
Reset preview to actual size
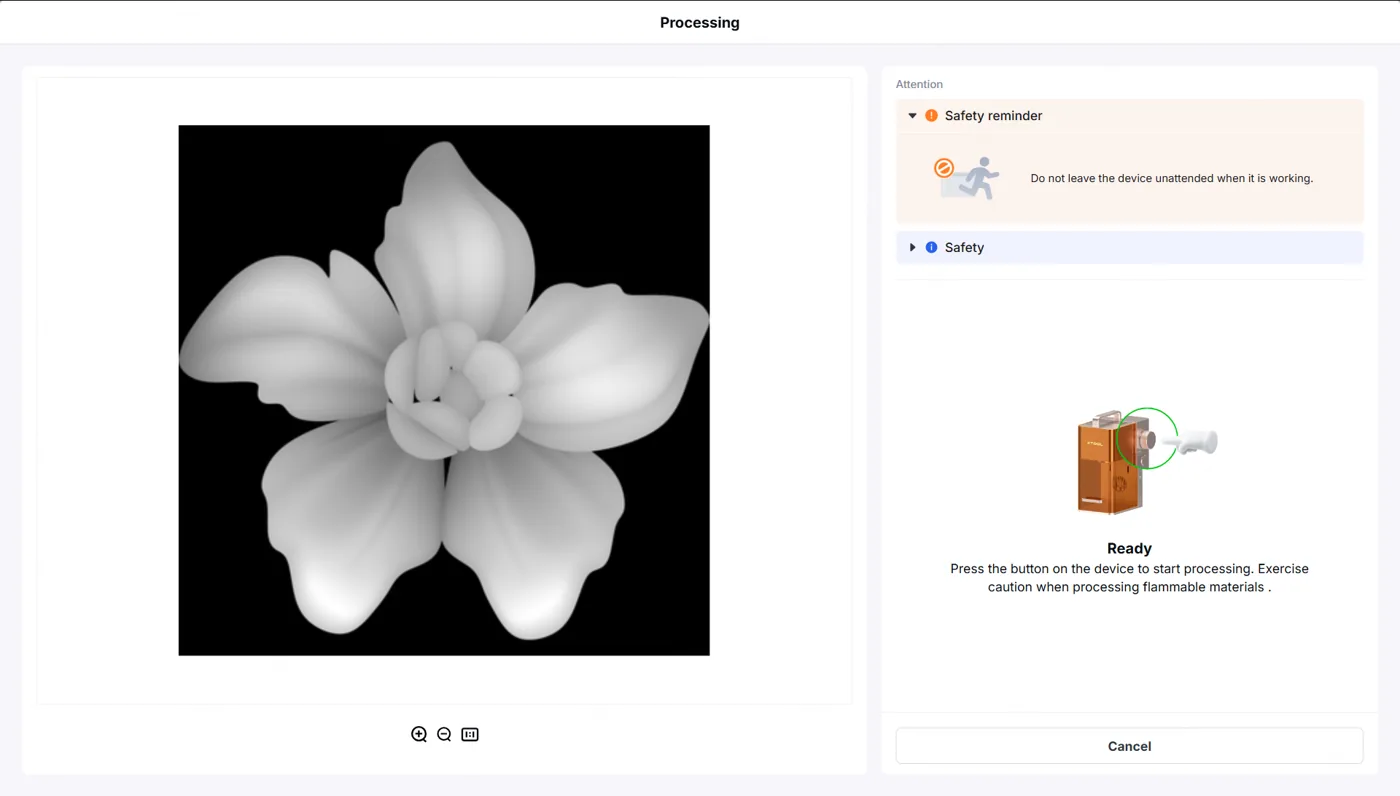470,734
